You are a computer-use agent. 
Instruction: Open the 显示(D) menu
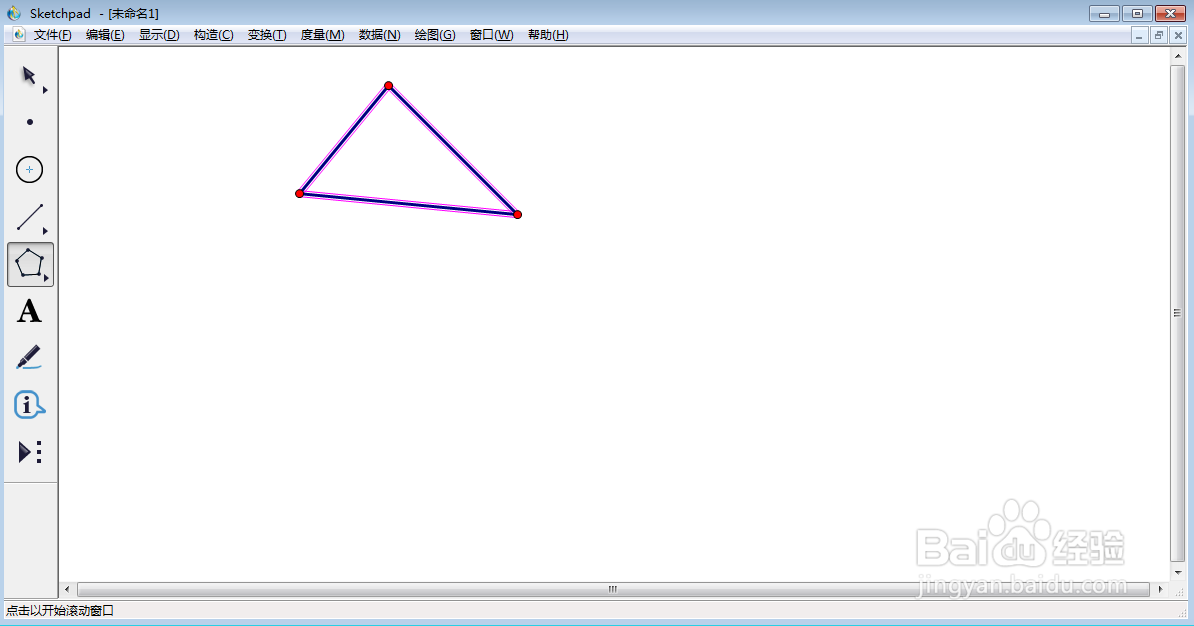pos(158,35)
